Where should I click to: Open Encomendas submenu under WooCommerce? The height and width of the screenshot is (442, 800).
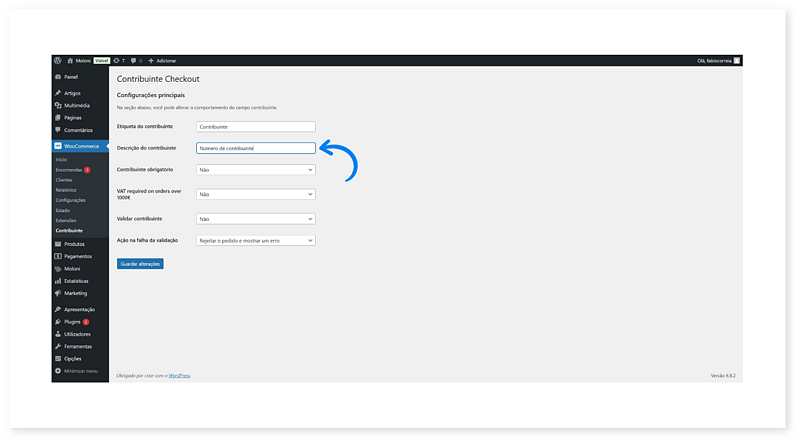point(69,169)
